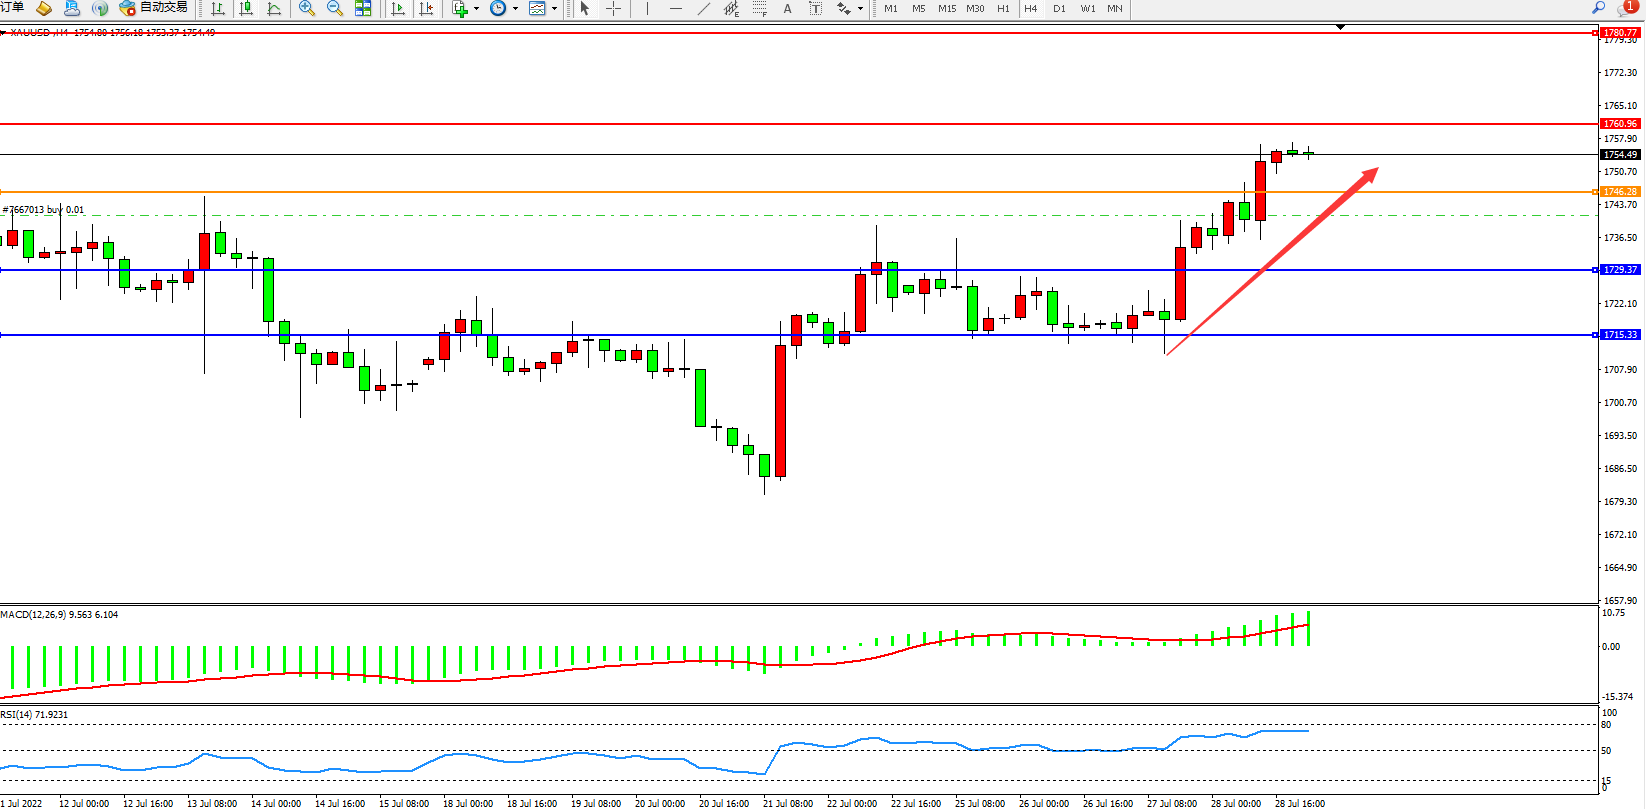Click the chart shift triangle marker
1646x809 pixels.
1341,27
